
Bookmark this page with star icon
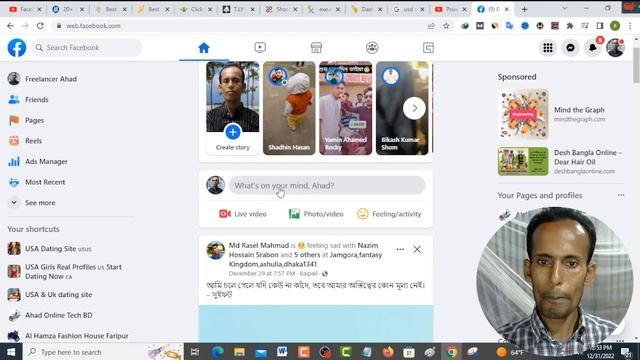coord(446,26)
